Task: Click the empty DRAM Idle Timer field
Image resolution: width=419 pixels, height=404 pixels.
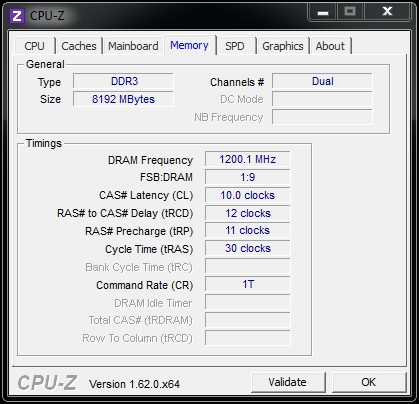Action: (x=248, y=302)
